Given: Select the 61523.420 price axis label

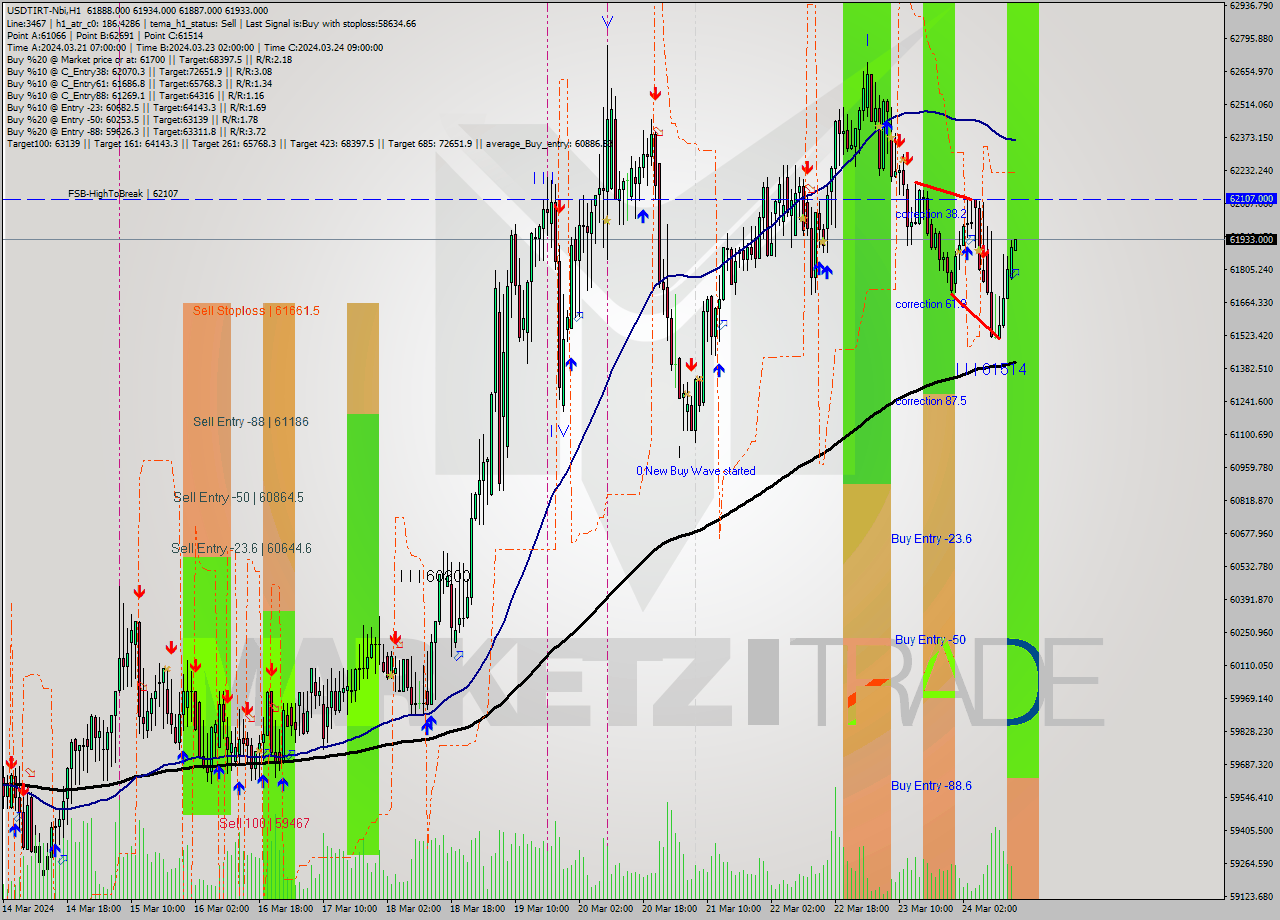Looking at the screenshot, I should [x=1250, y=335].
